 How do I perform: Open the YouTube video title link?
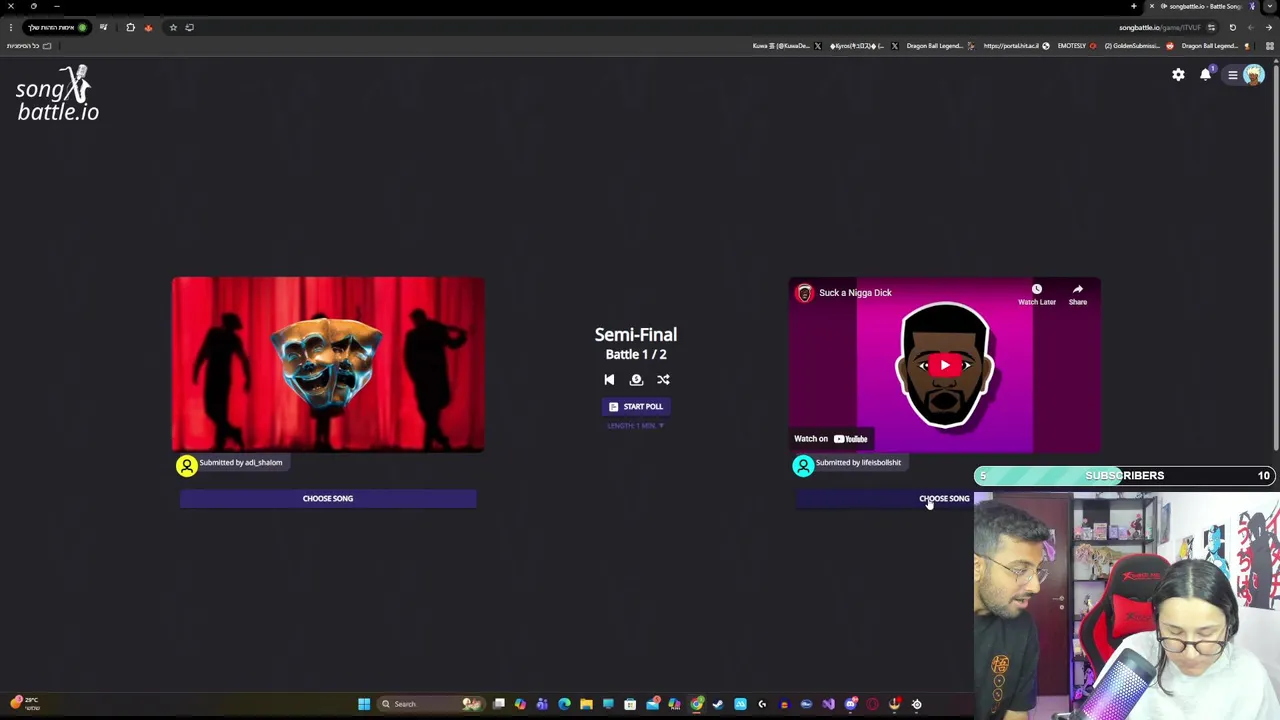(x=855, y=293)
